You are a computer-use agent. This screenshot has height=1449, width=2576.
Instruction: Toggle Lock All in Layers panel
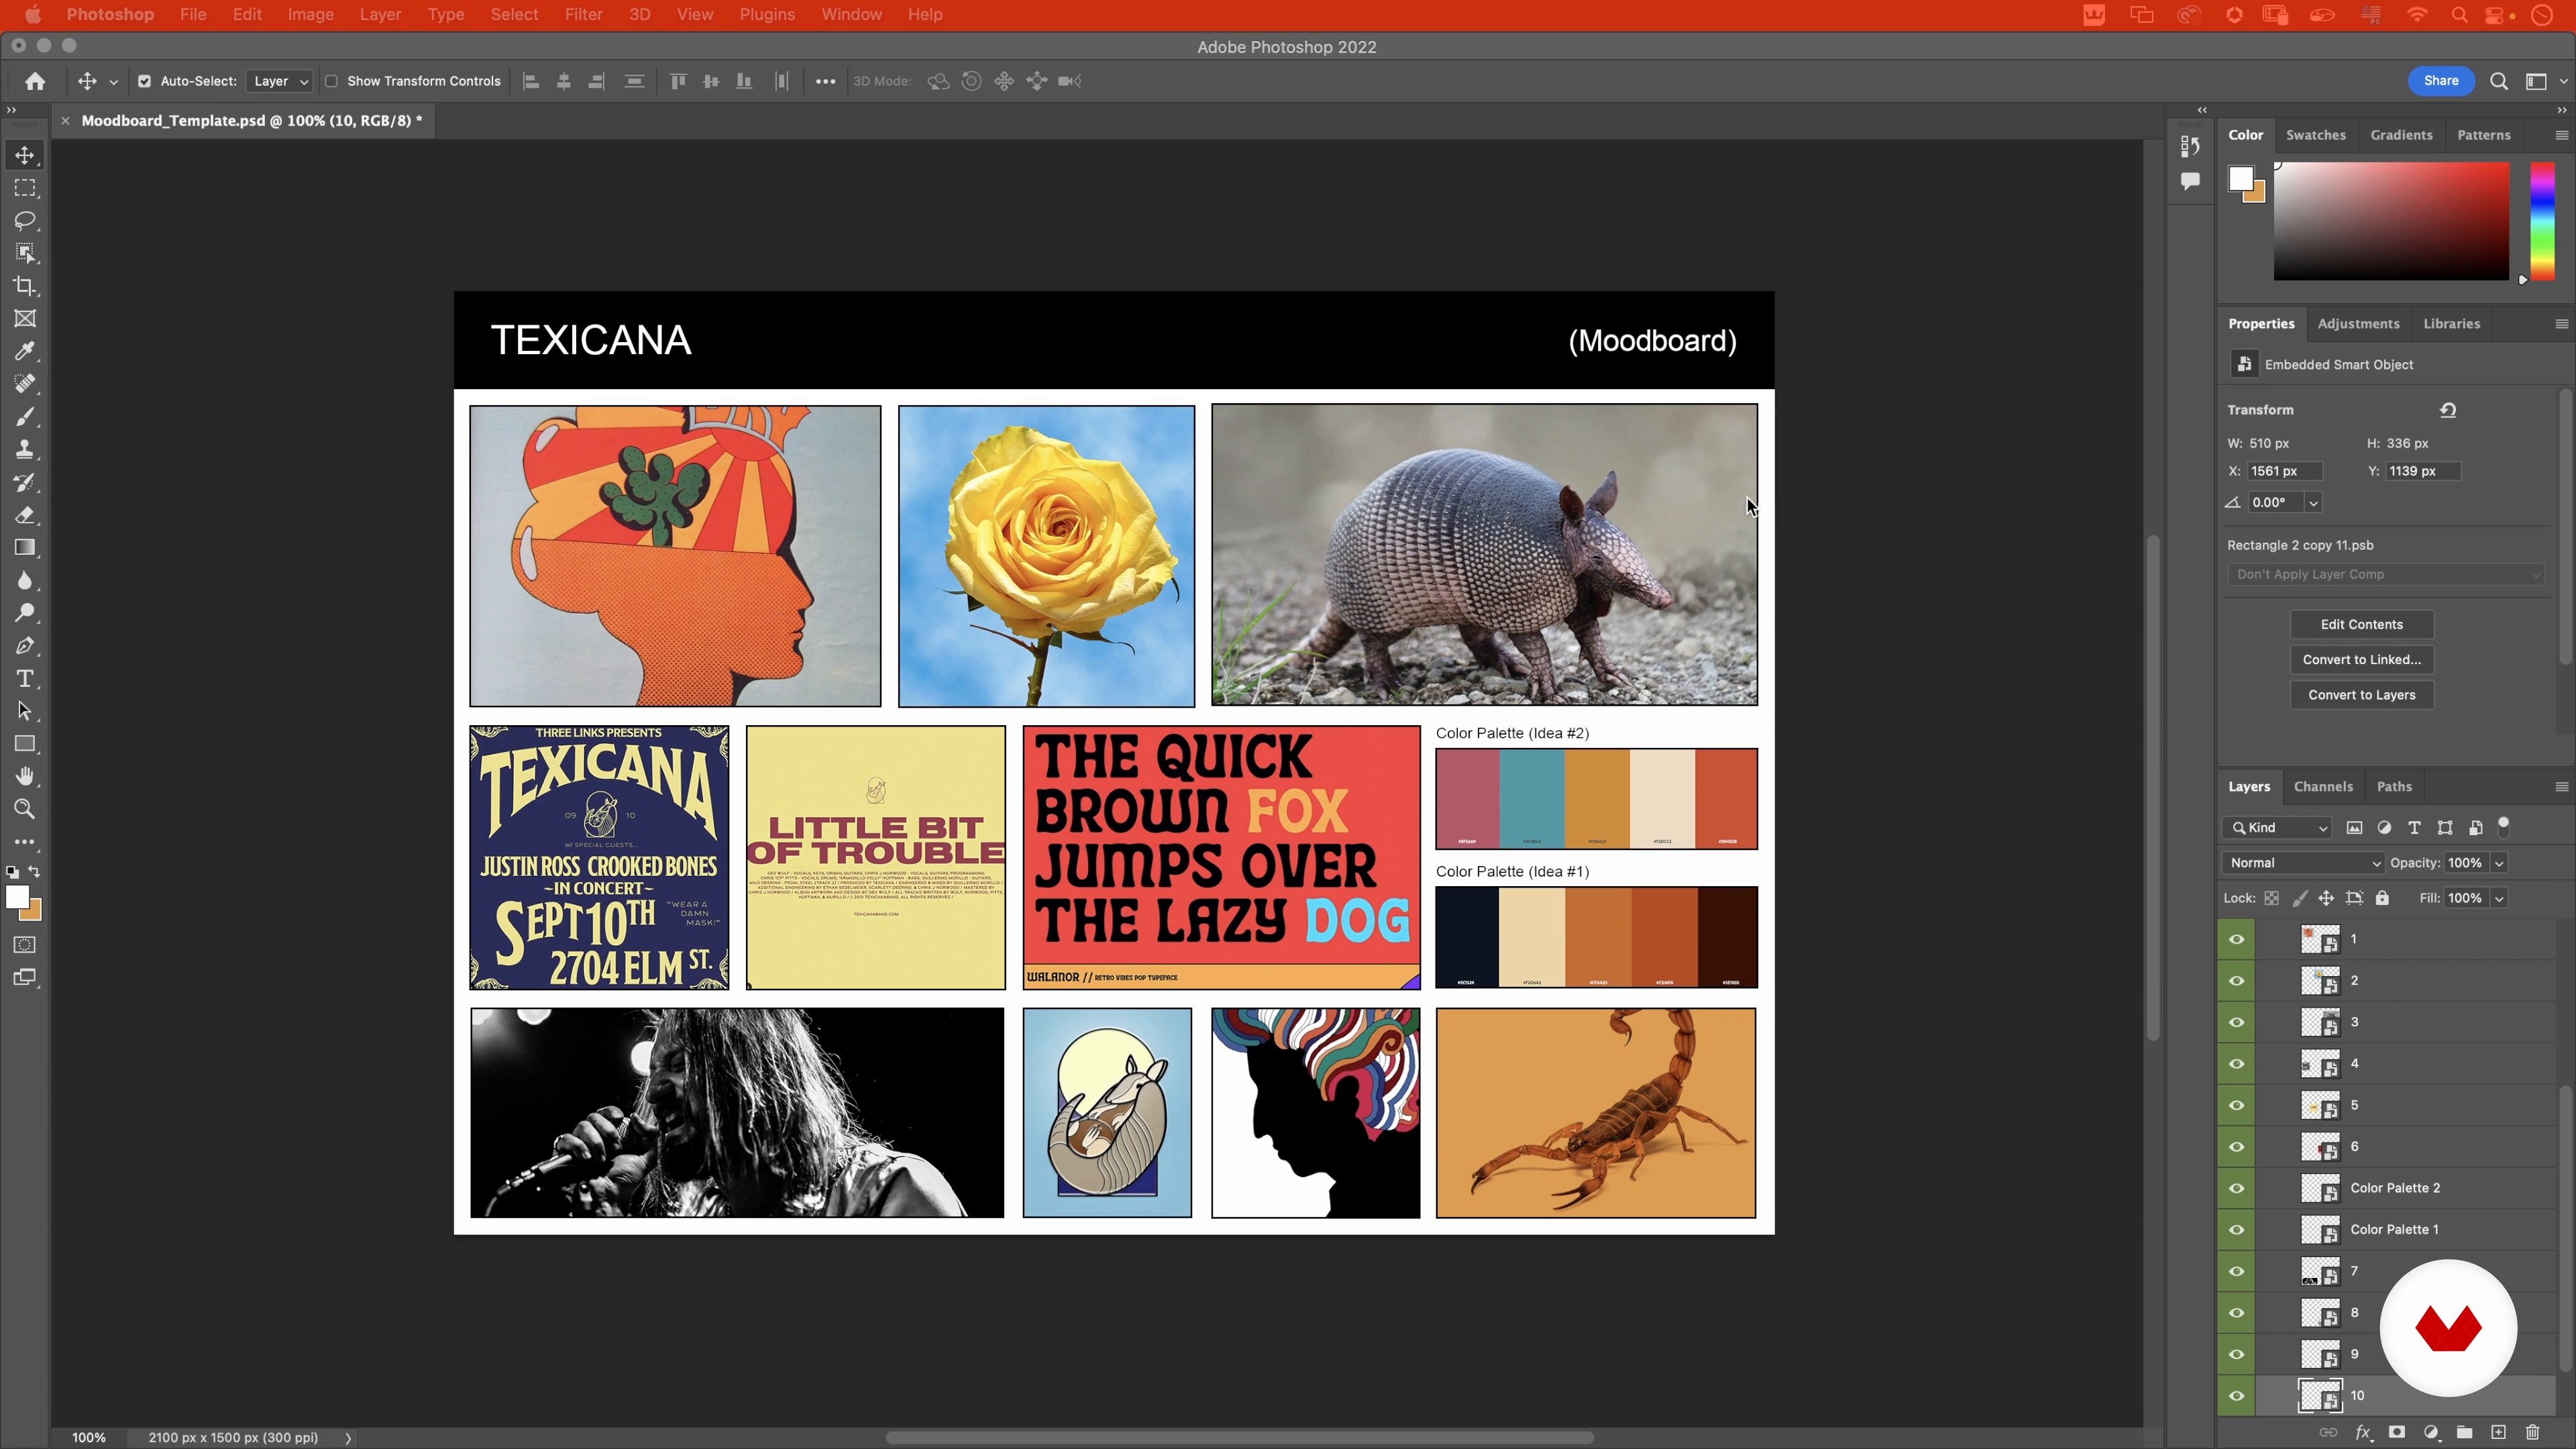click(x=2382, y=898)
